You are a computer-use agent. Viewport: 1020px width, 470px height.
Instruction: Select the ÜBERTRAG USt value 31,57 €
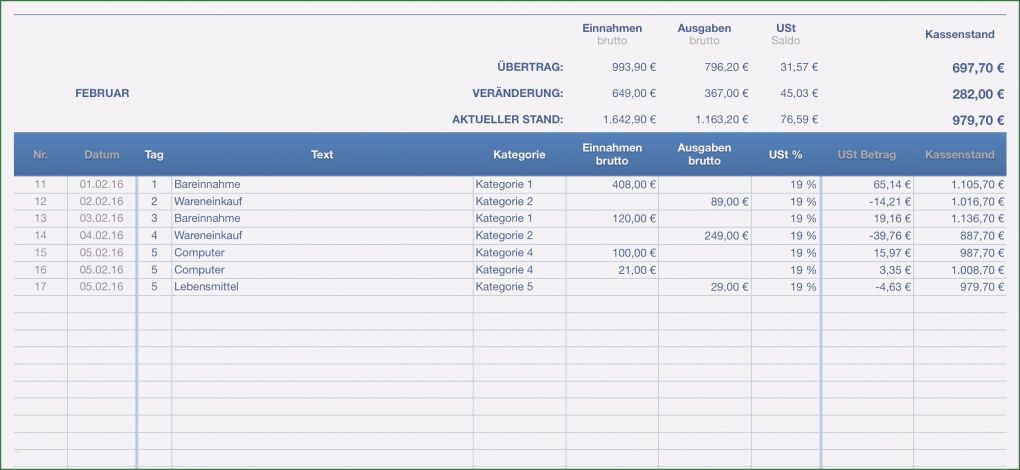(x=798, y=67)
